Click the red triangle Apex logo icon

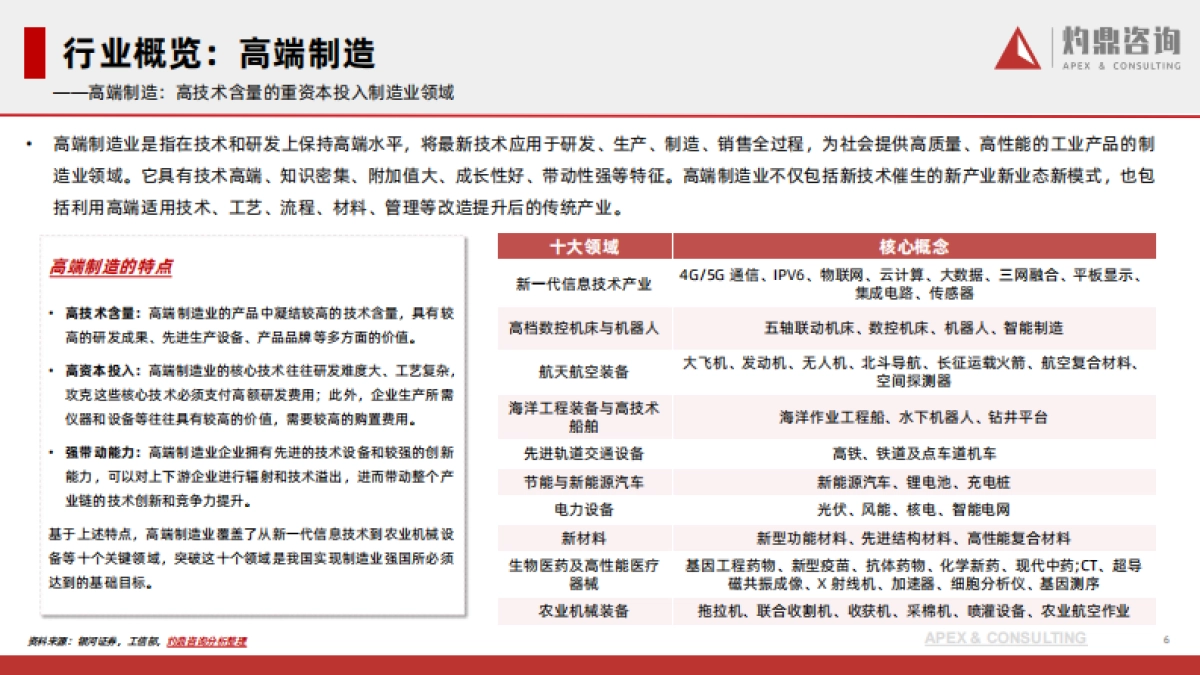(x=1017, y=52)
